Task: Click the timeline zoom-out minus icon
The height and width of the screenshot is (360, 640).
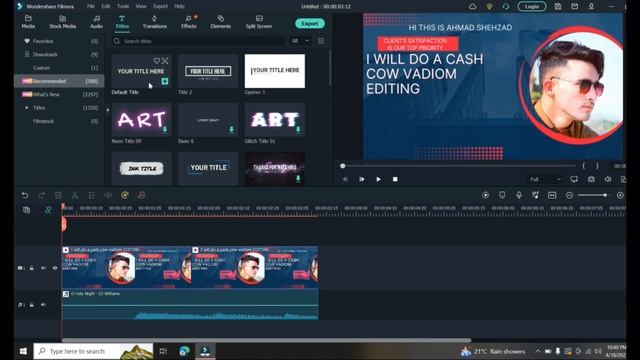Action: coord(569,196)
